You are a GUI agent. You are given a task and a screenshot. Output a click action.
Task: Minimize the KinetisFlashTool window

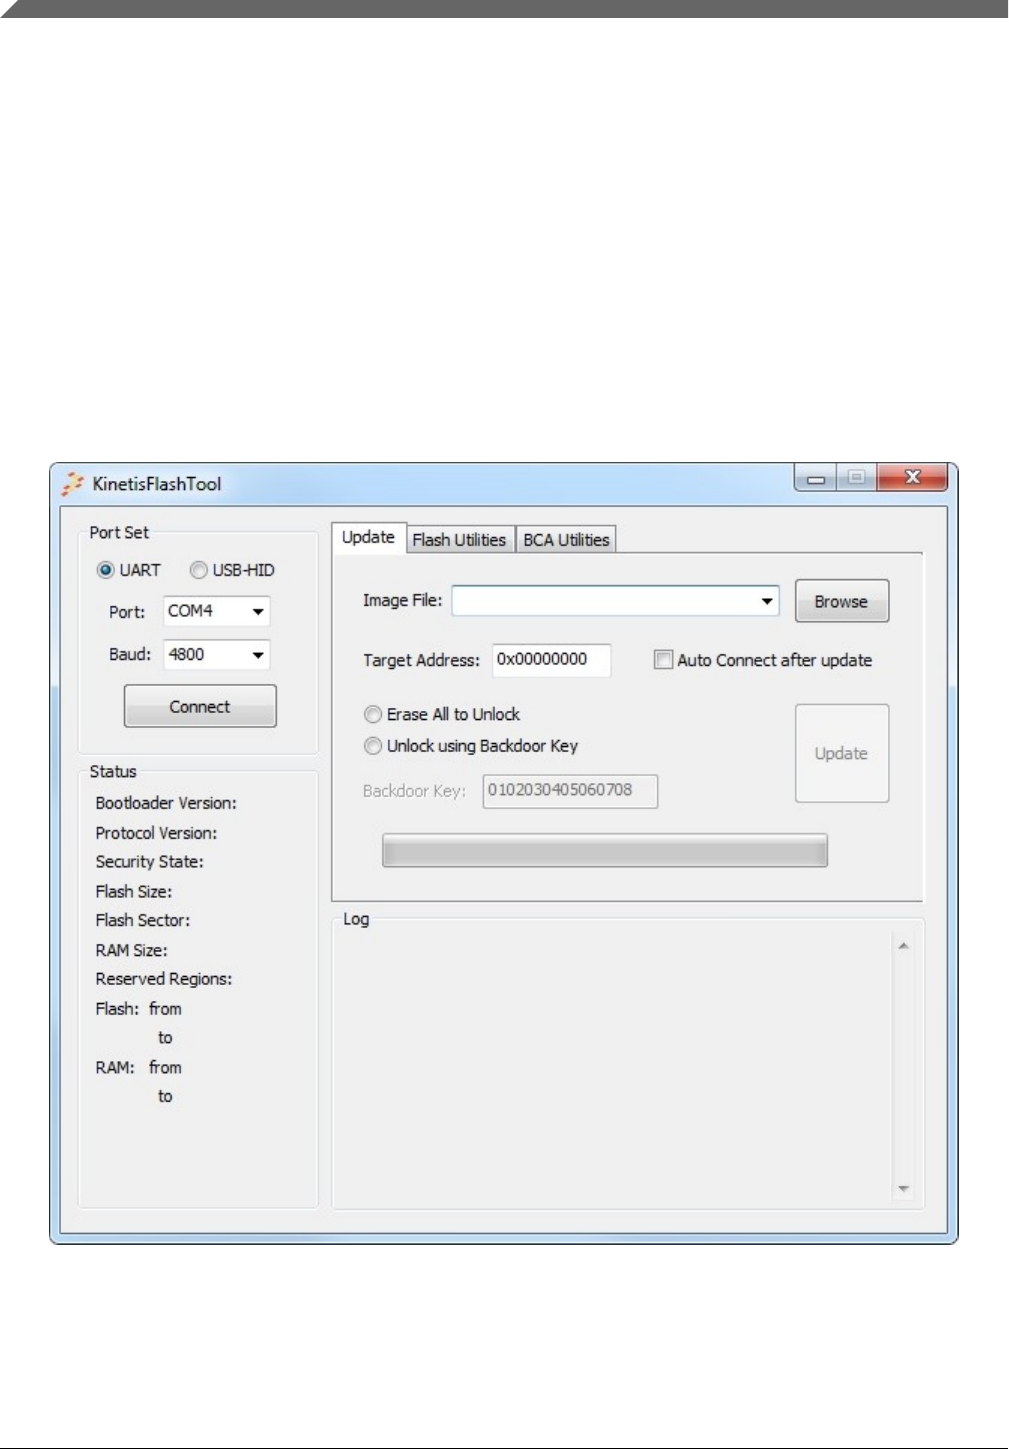[x=816, y=478]
